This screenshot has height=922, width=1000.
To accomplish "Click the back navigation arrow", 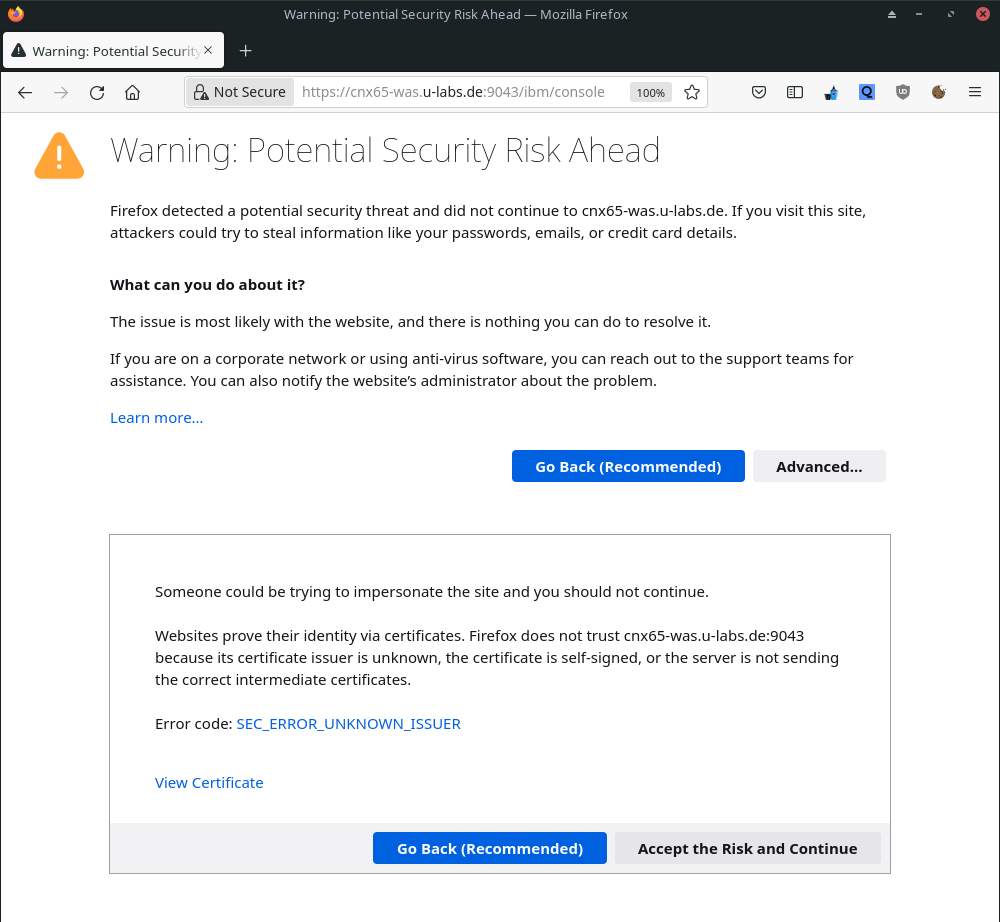I will point(25,92).
